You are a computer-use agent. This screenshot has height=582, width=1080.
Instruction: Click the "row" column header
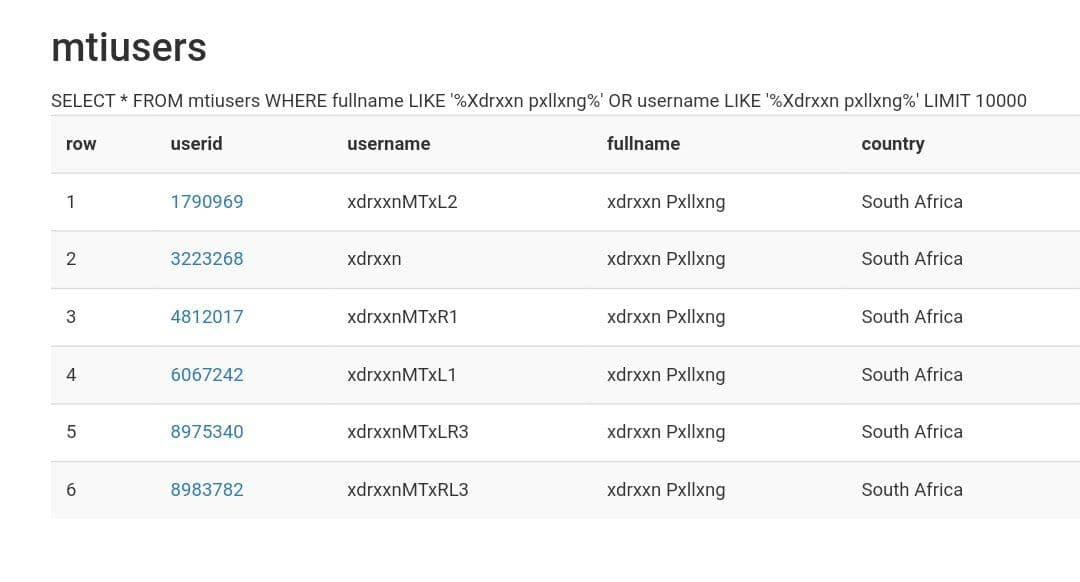coord(81,144)
